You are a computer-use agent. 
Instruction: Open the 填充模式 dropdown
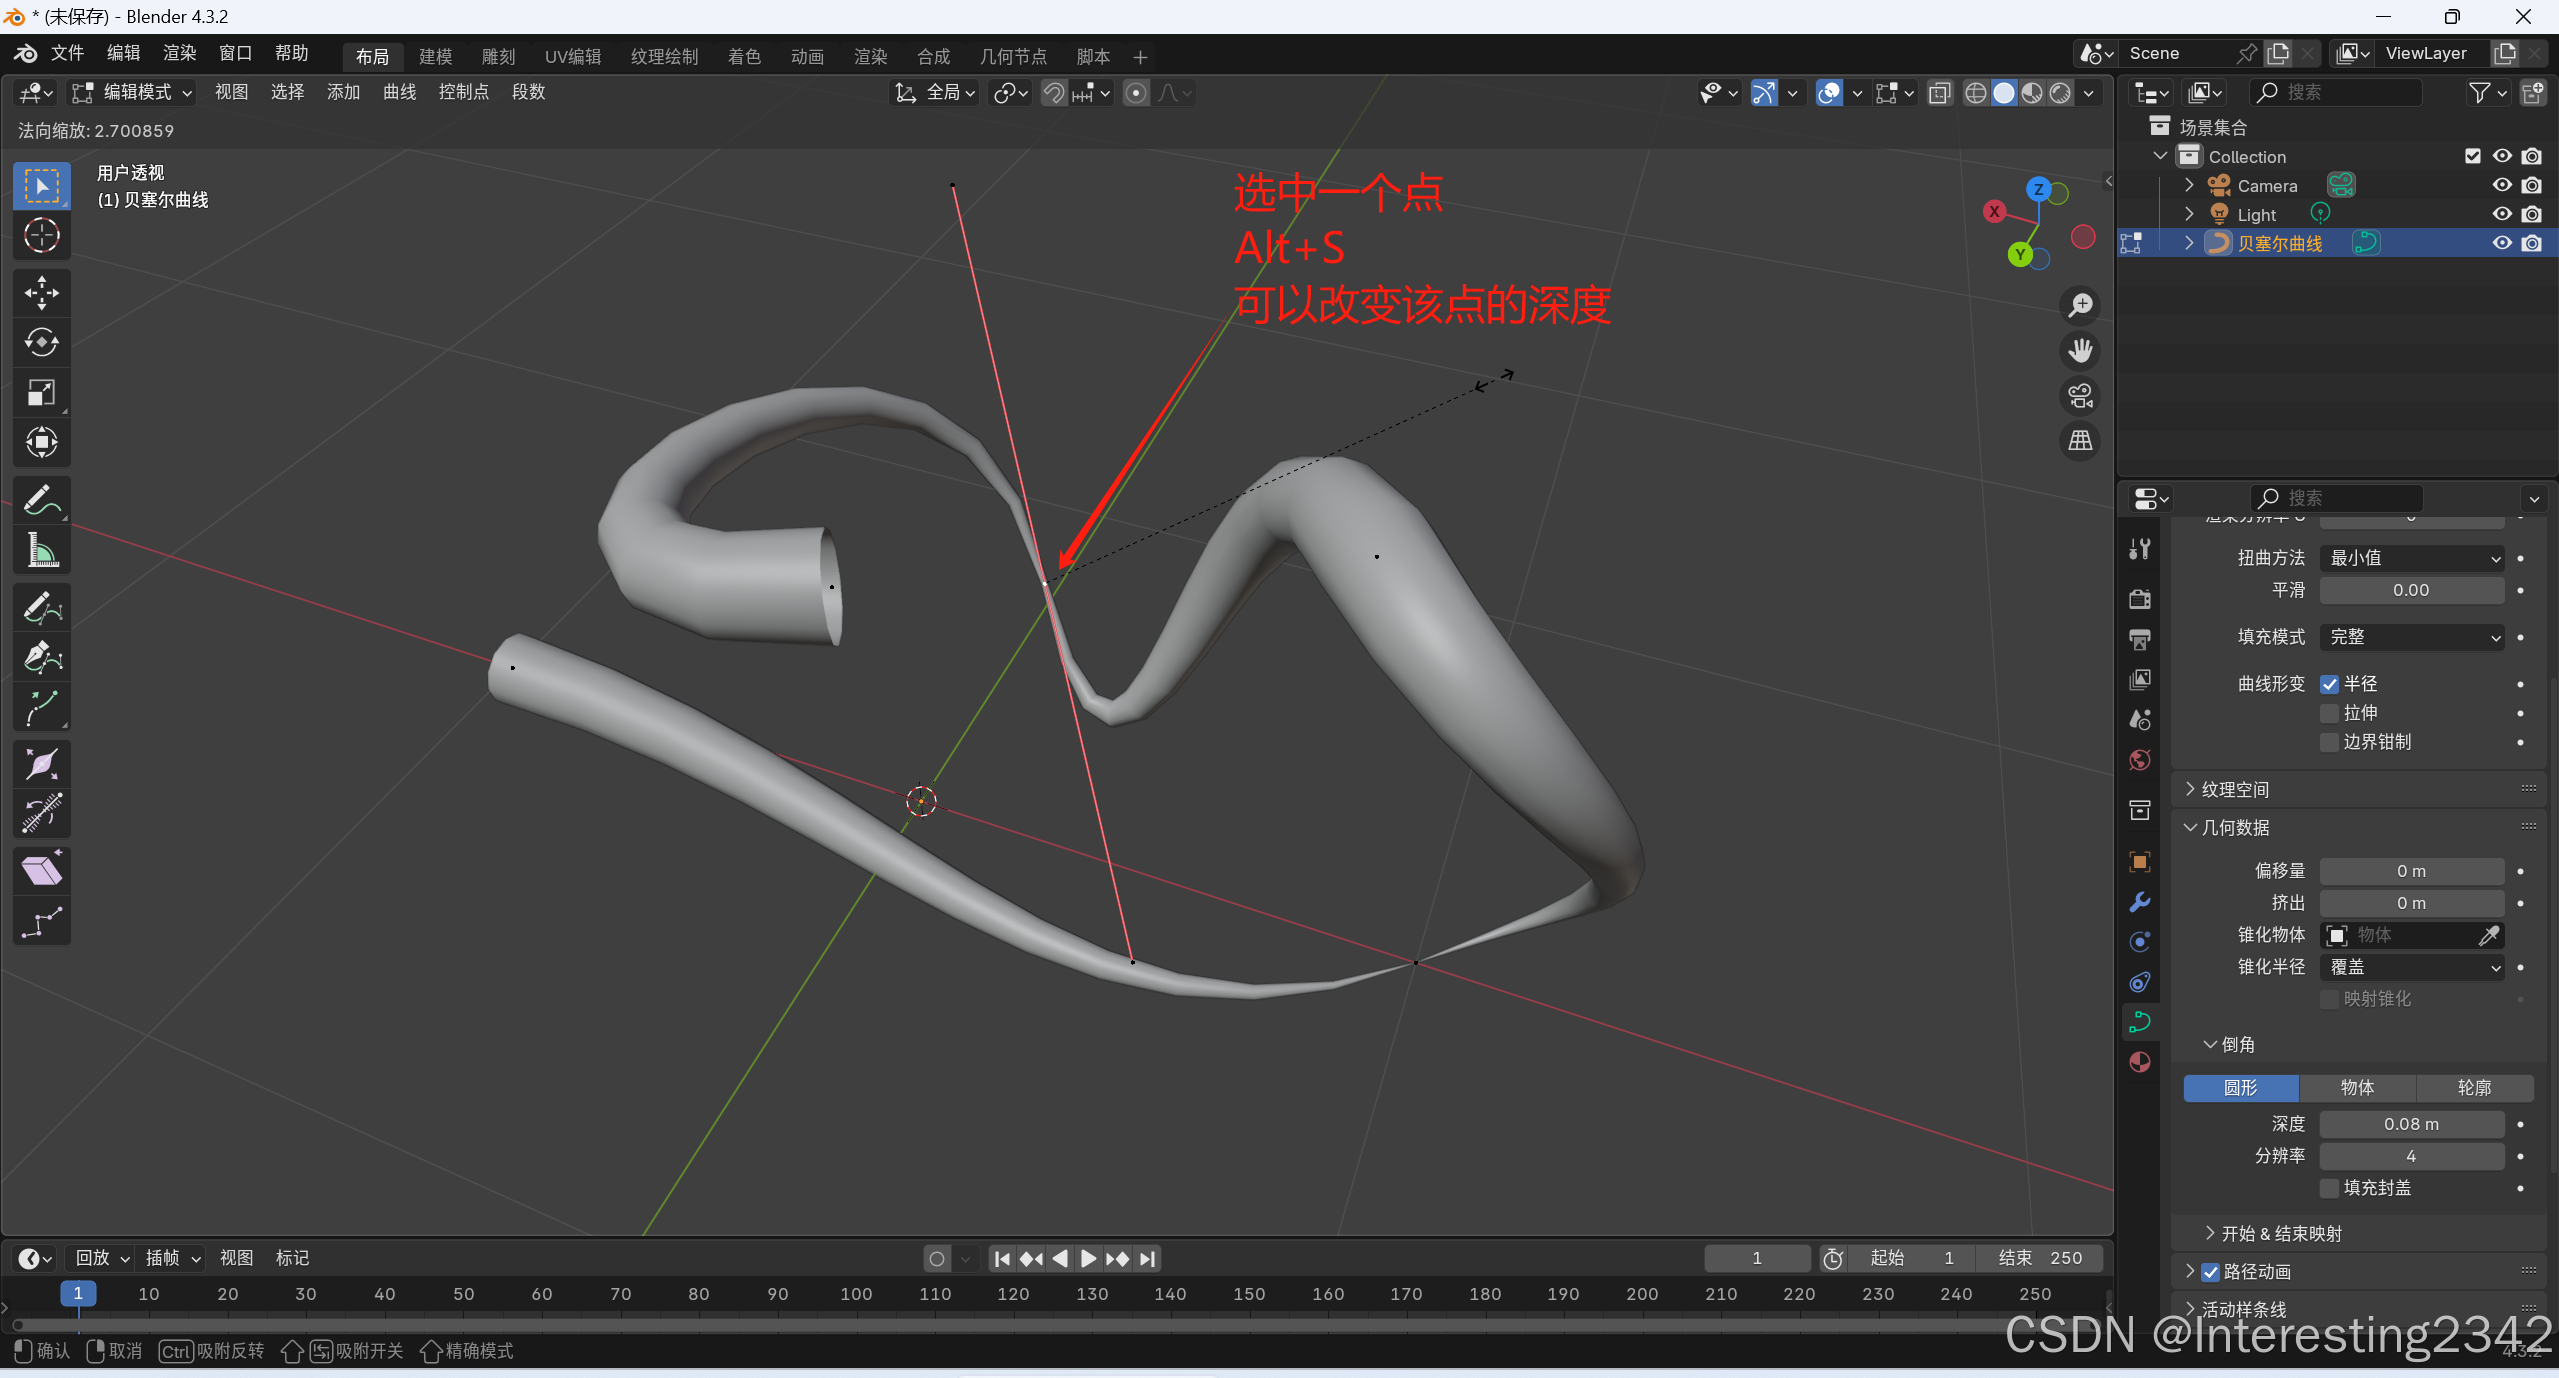click(x=2411, y=637)
